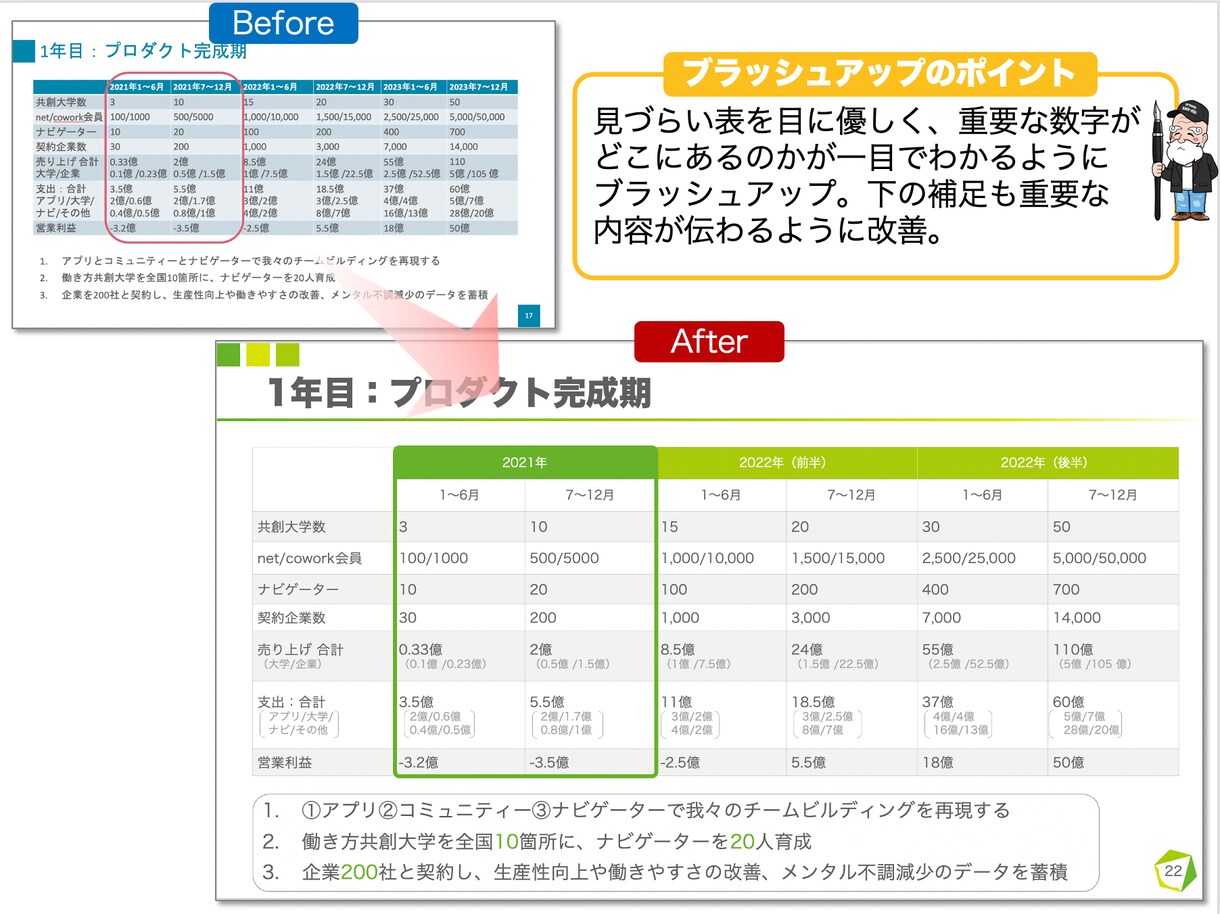The height and width of the screenshot is (914, 1220).
Task: Select the sales value 24億
Action: click(x=806, y=650)
